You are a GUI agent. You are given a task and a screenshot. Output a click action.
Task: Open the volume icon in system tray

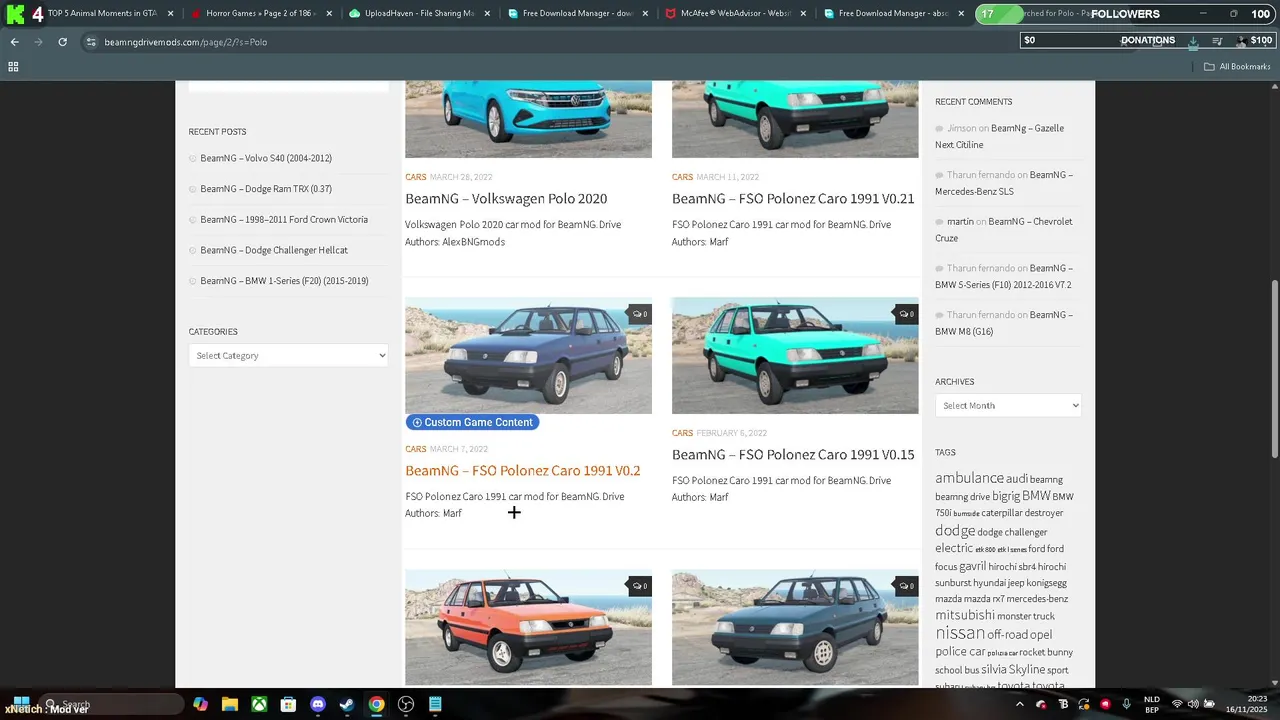[1193, 704]
